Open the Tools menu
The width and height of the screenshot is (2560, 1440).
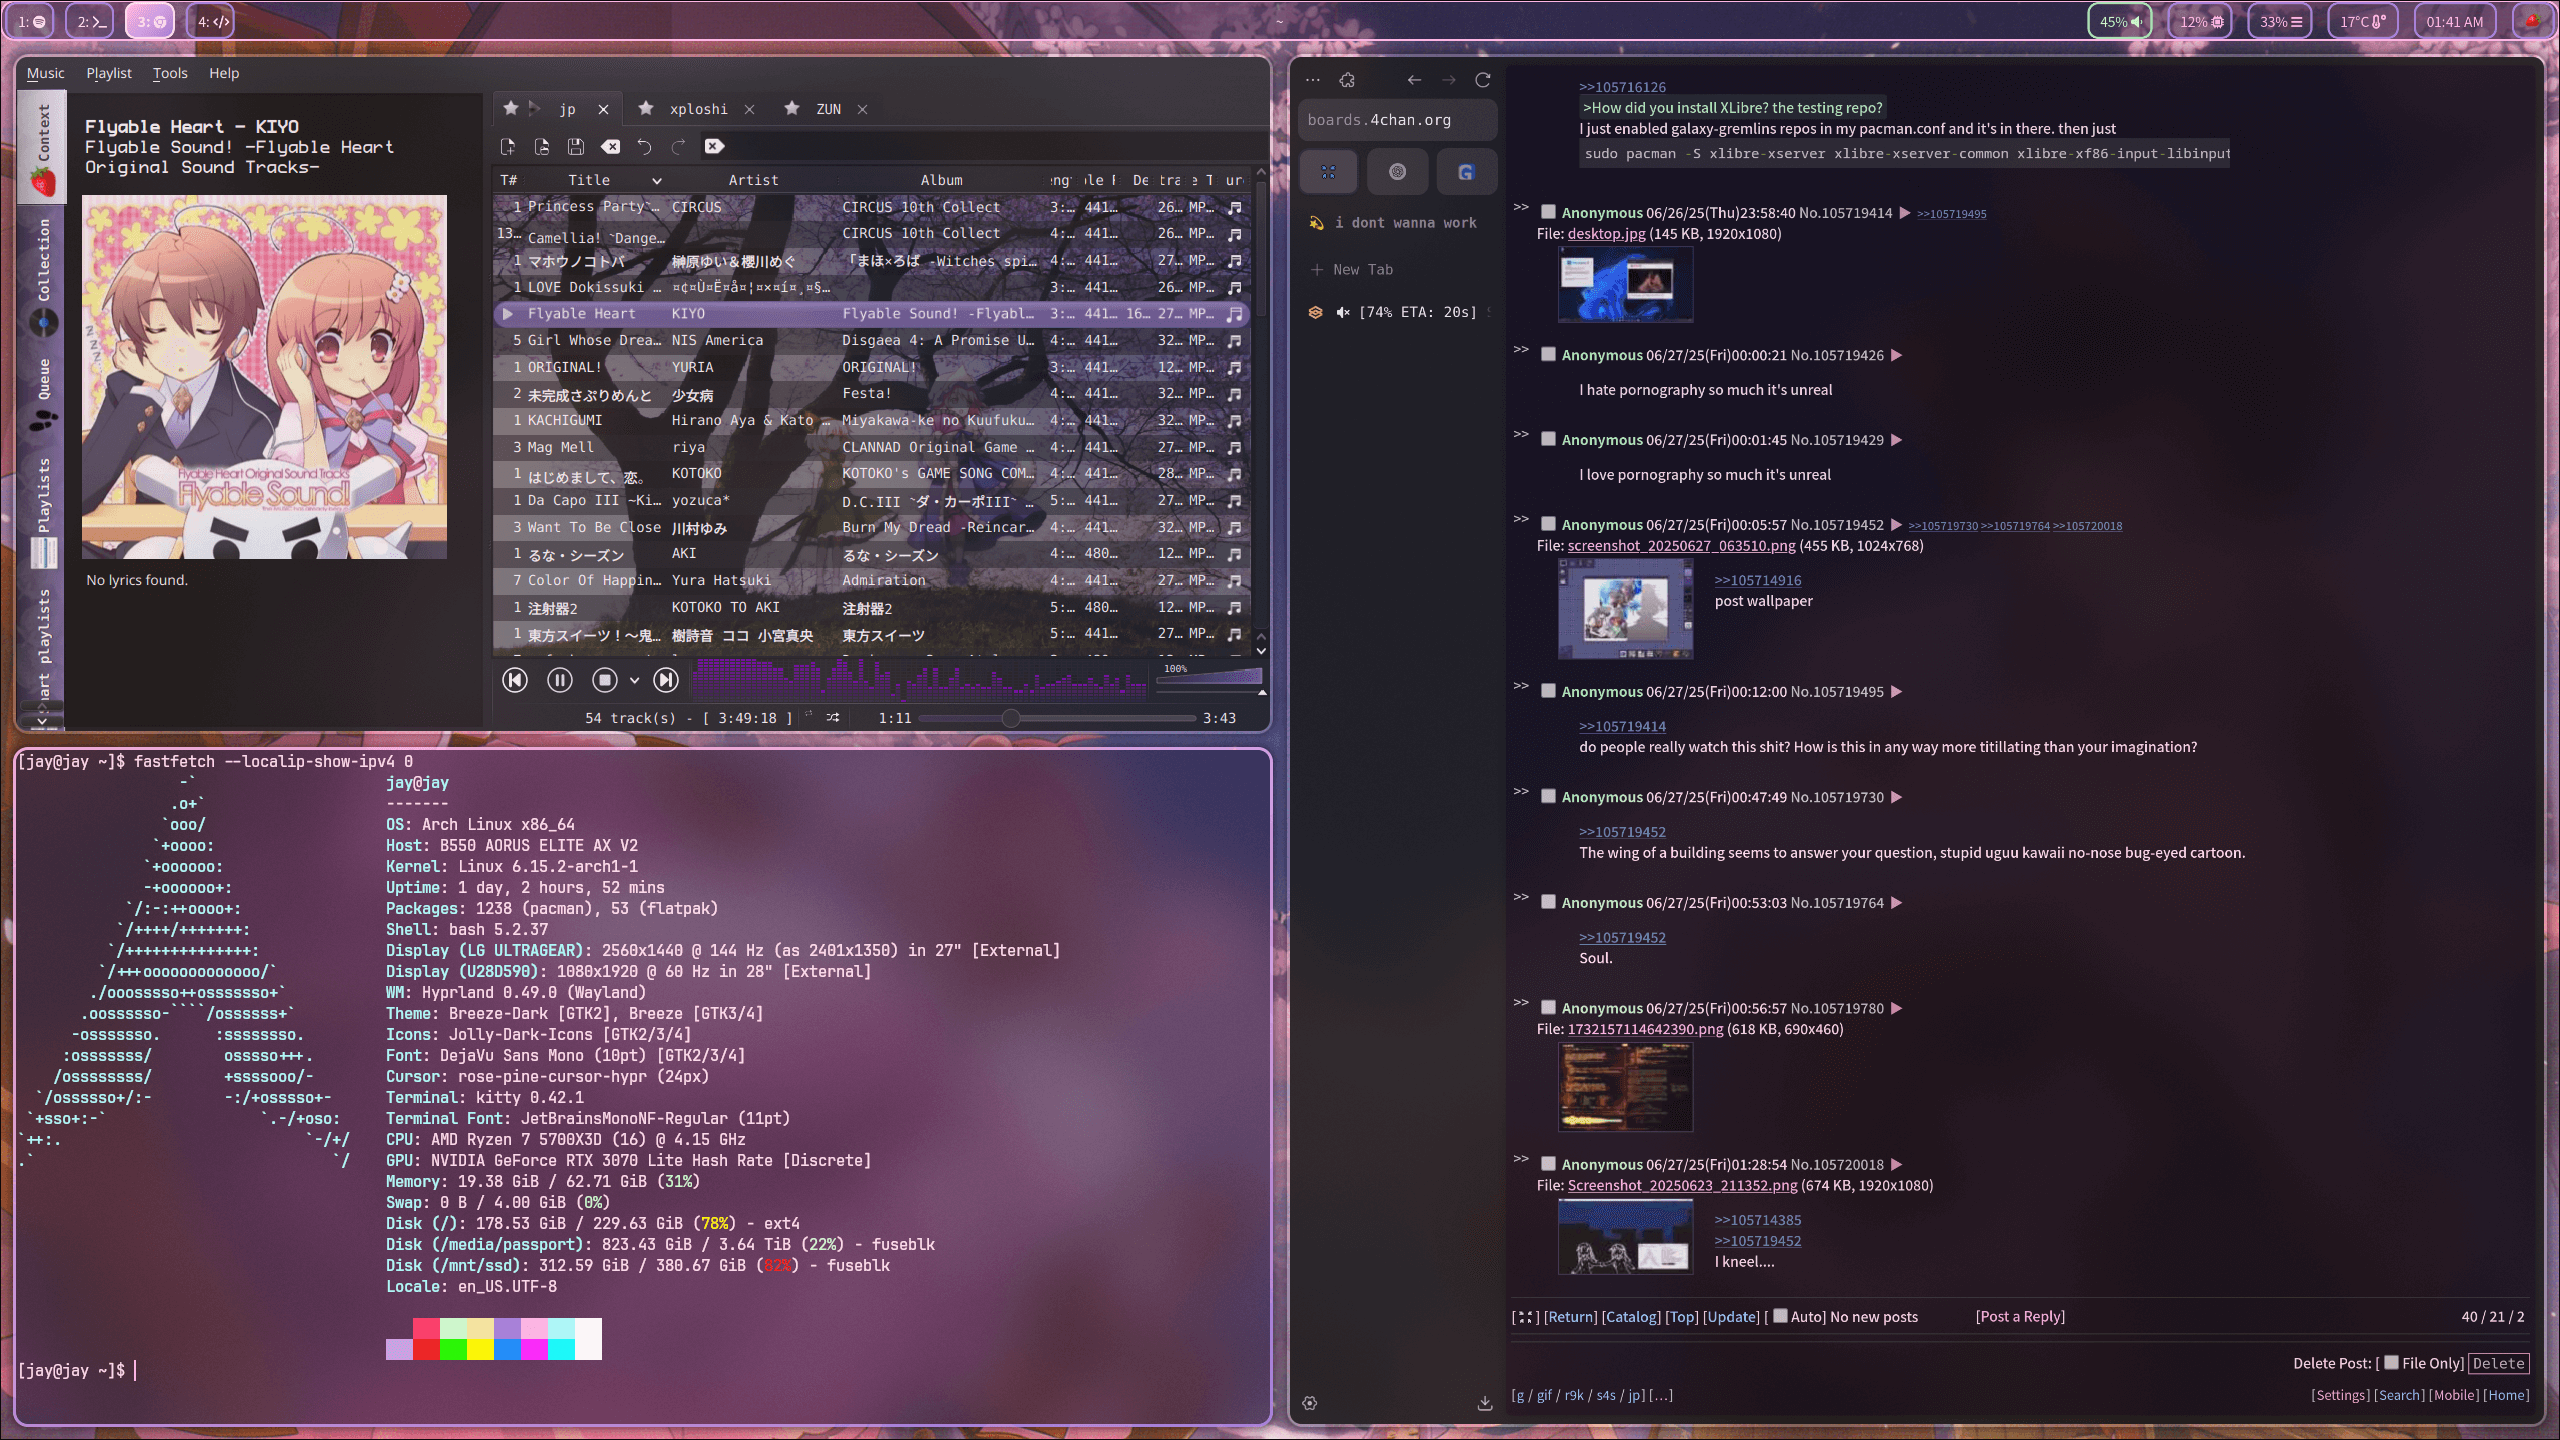click(170, 73)
